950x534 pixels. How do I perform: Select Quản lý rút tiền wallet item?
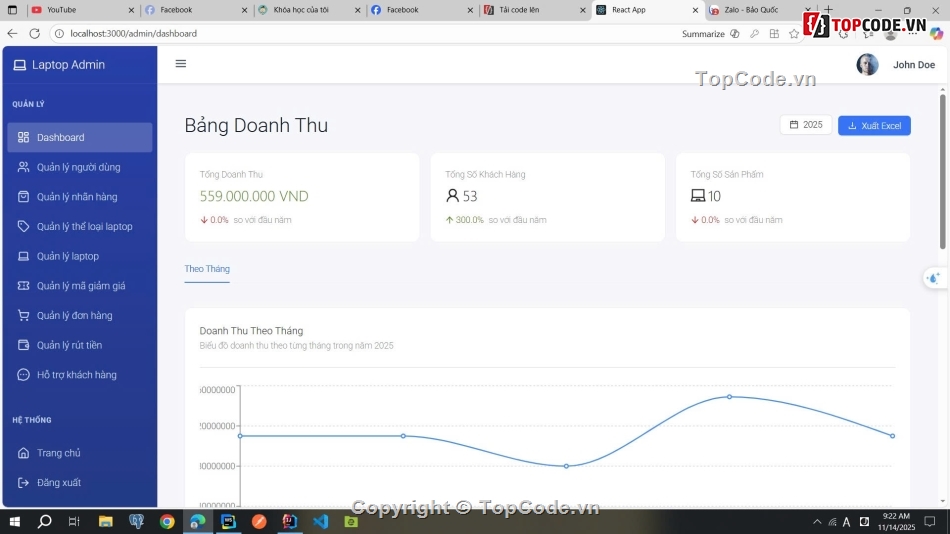click(69, 346)
